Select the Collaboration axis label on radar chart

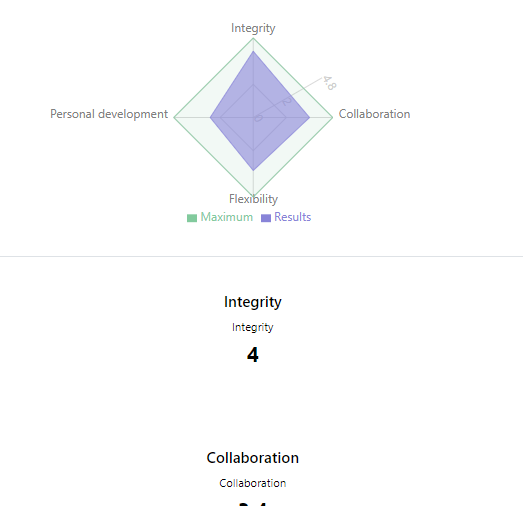click(x=374, y=114)
